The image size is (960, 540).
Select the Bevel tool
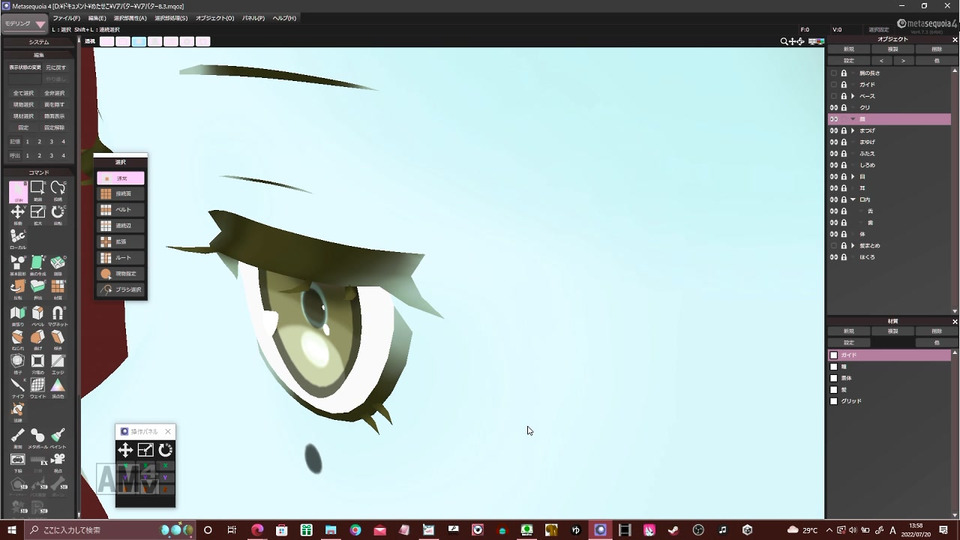click(38, 313)
